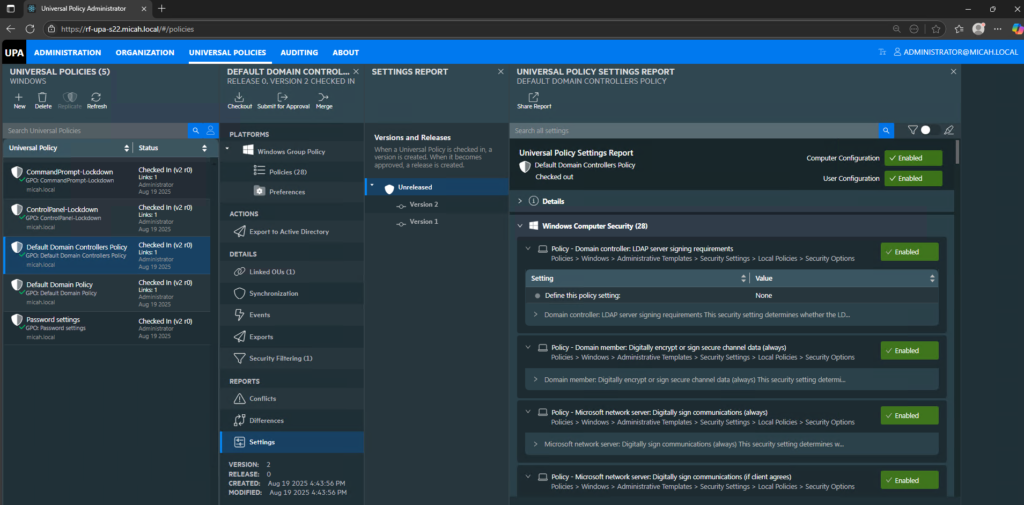The width and height of the screenshot is (1024, 505).
Task: Refresh the Universal Policies list
Action: [97, 97]
